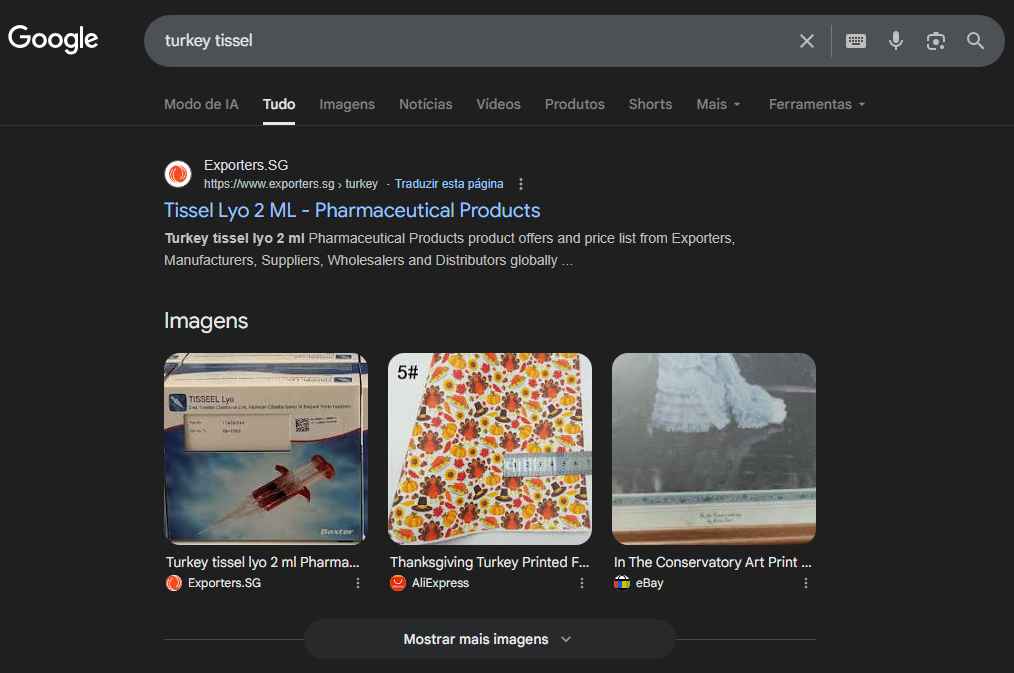This screenshot has height=673, width=1014.
Task: Open Google Lens image search
Action: pyautogui.click(x=936, y=41)
